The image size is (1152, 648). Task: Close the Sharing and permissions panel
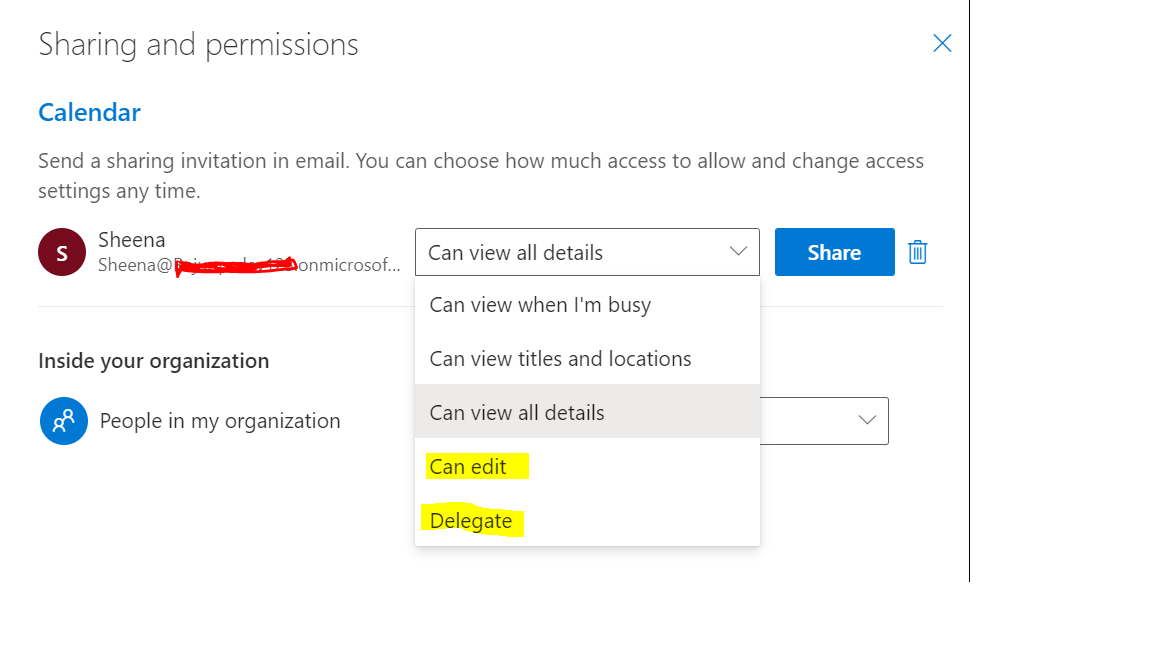coord(942,43)
